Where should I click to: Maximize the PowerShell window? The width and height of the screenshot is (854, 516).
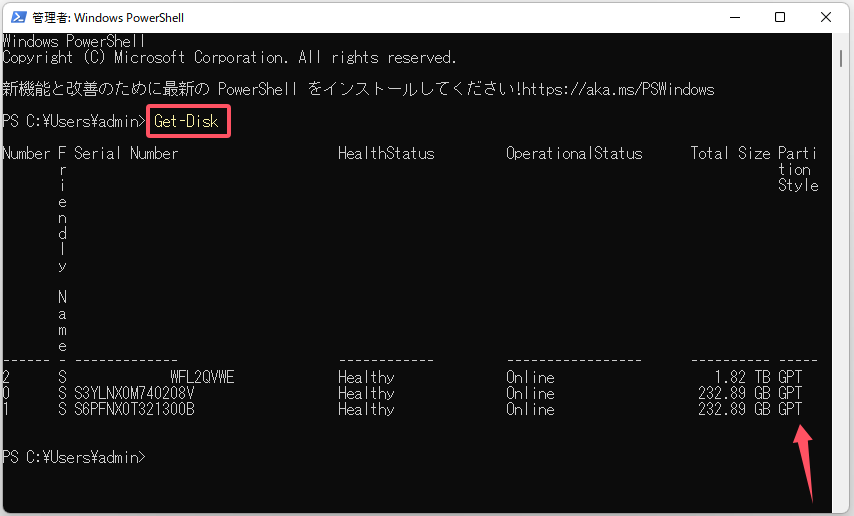coord(780,17)
